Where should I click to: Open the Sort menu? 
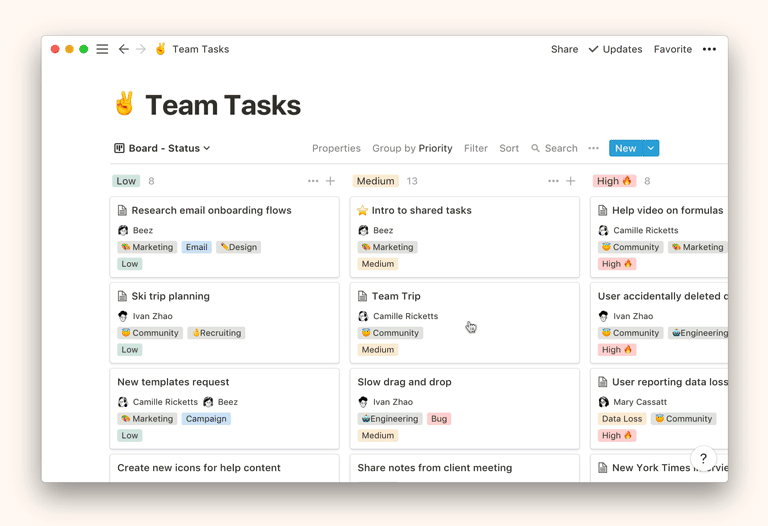tap(509, 148)
